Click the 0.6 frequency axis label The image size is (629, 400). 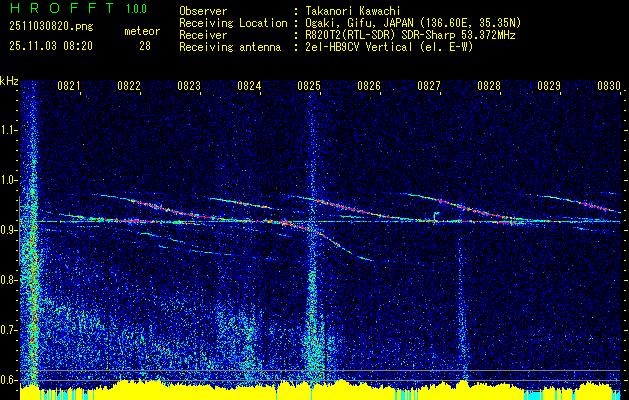point(9,380)
